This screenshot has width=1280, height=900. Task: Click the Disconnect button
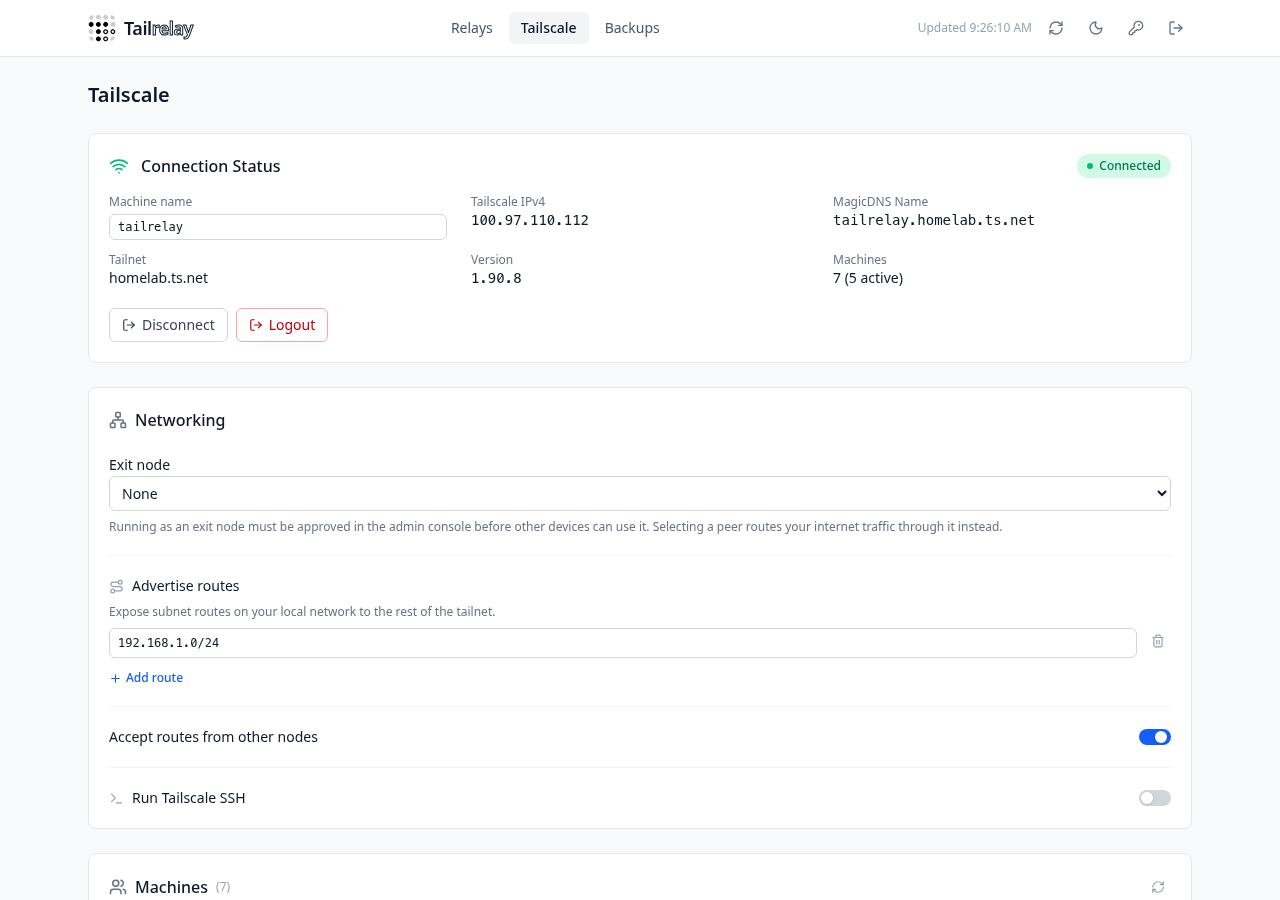(168, 325)
